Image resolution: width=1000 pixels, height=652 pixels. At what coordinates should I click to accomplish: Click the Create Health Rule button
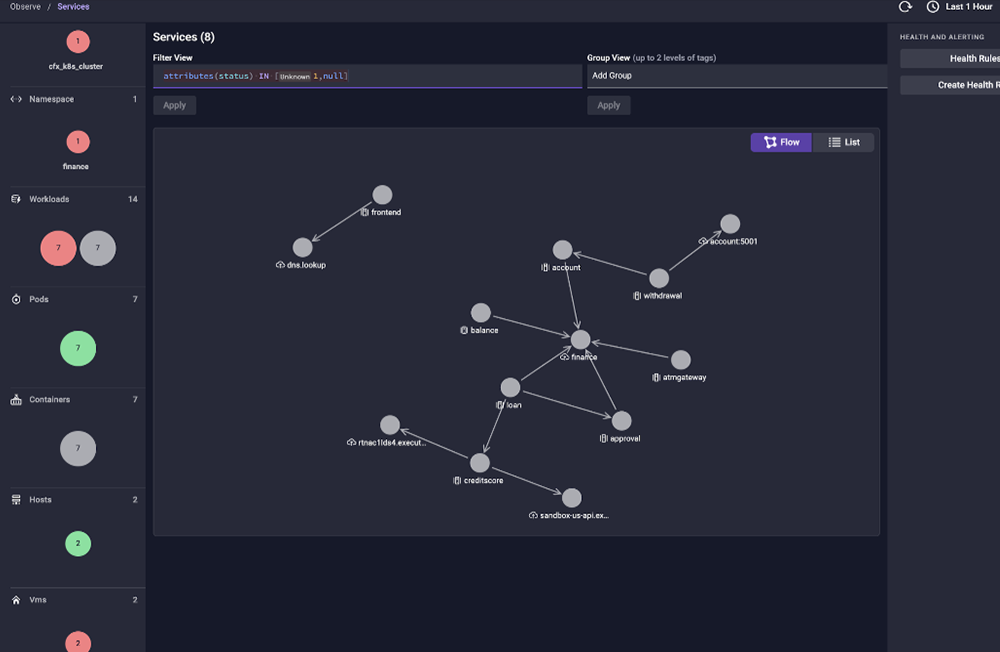(x=950, y=85)
